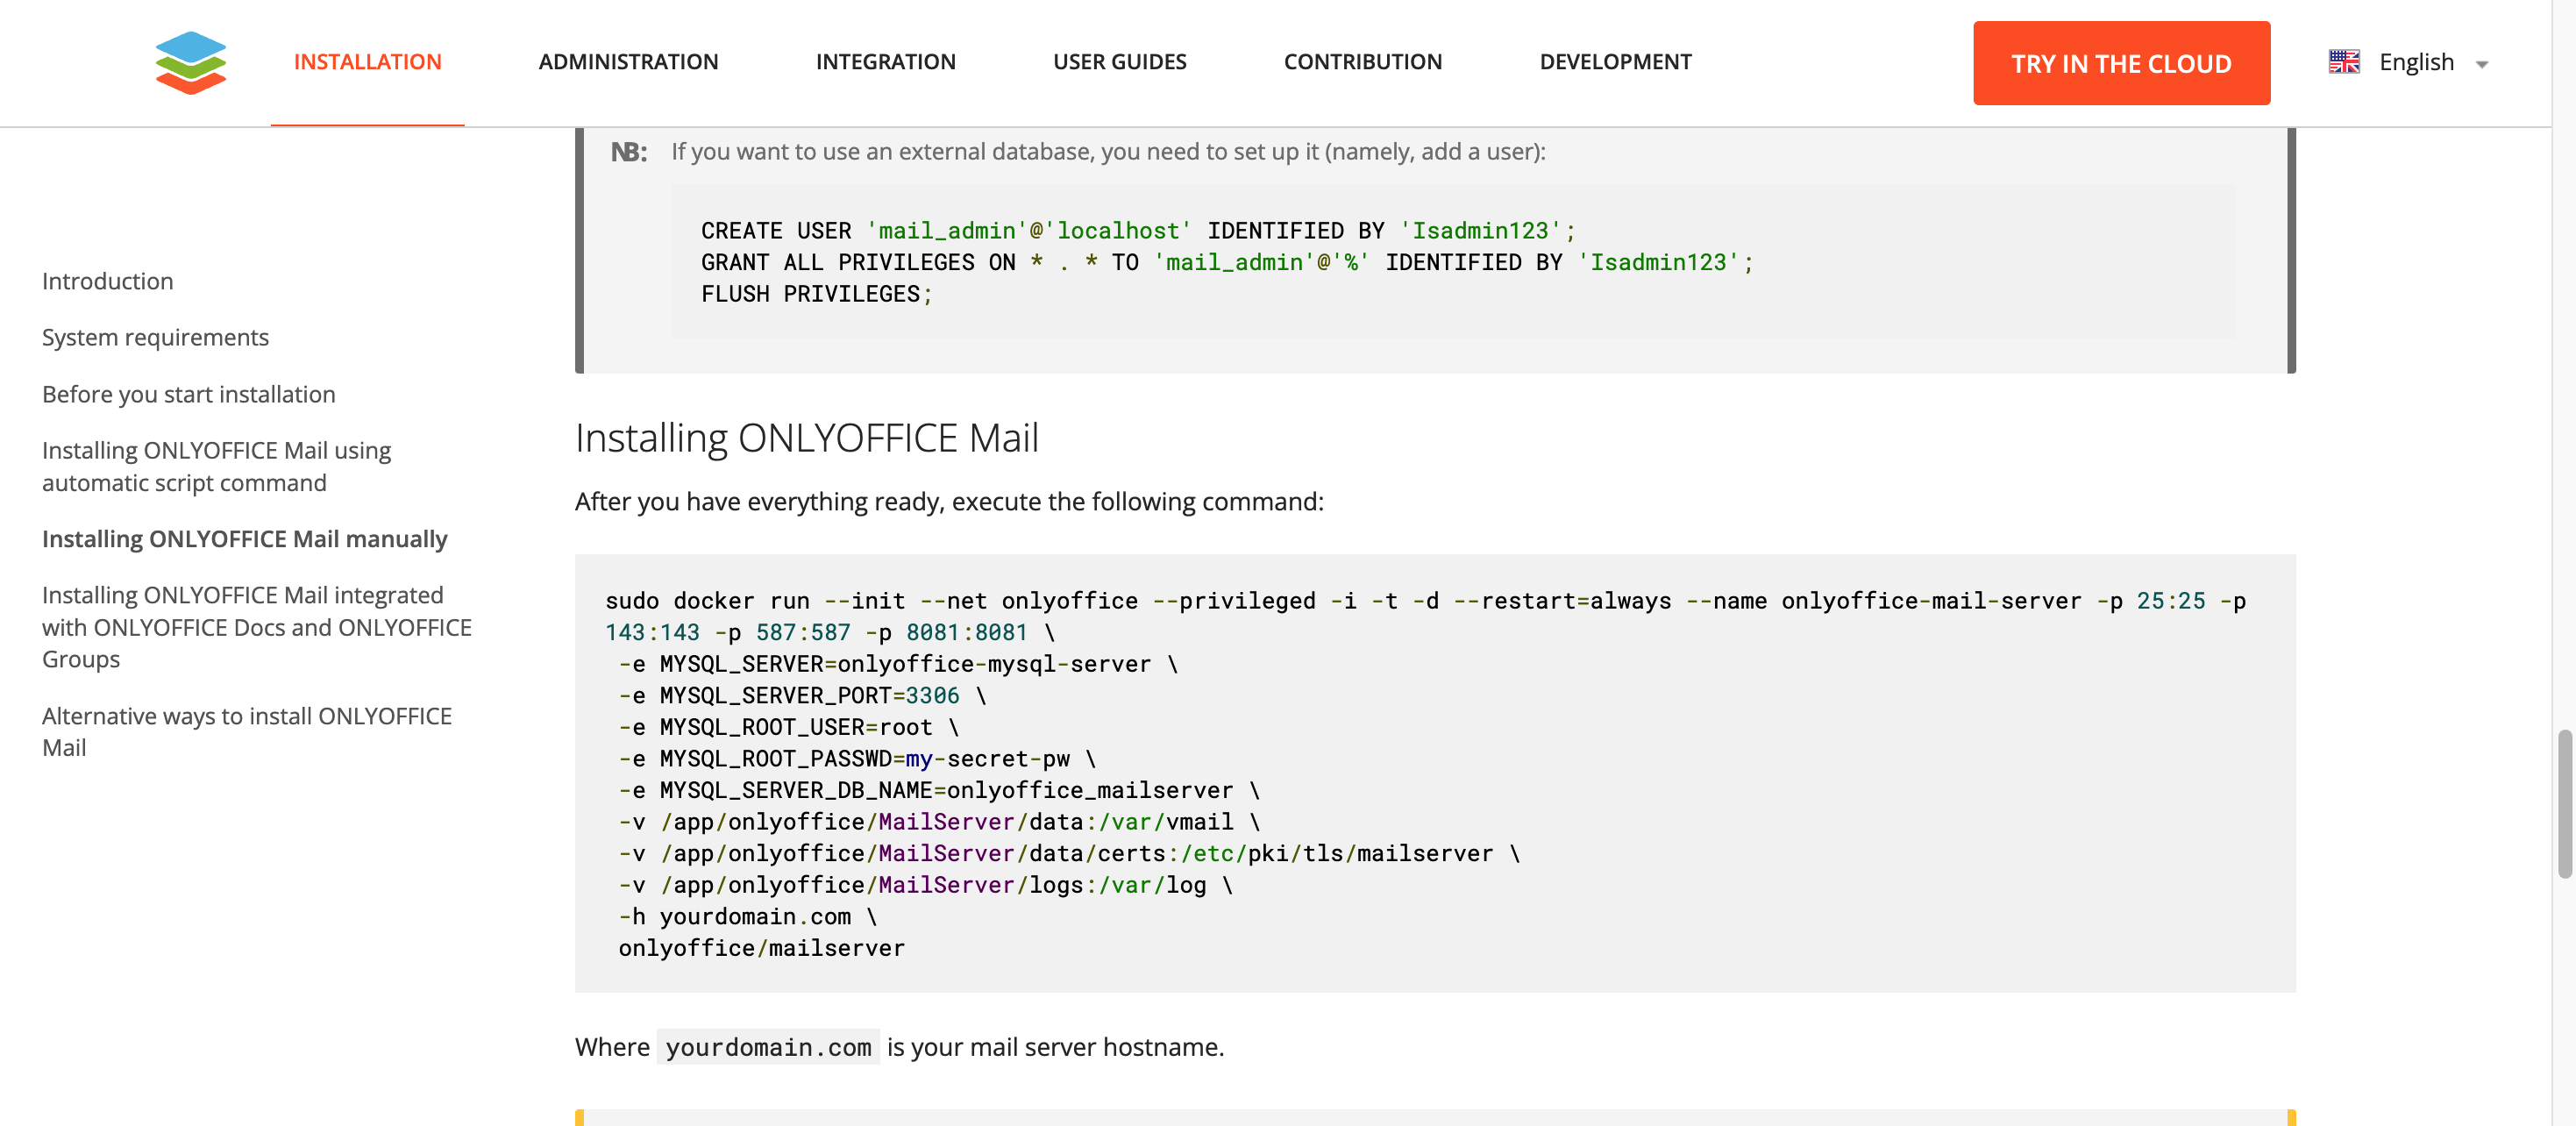This screenshot has height=1126, width=2576.
Task: Click 'is your mail server hostname' text
Action: point(1055,1047)
